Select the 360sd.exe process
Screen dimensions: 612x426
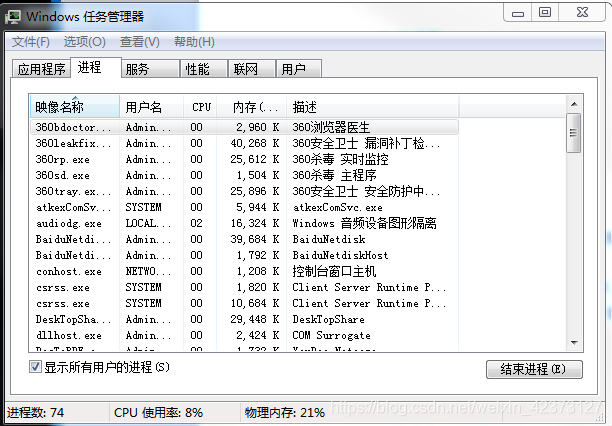244,175
